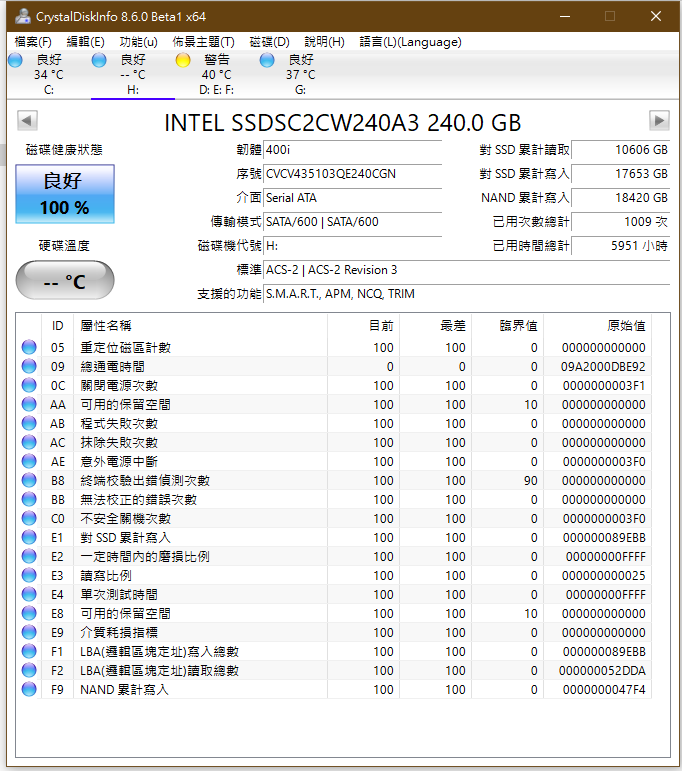Viewport: 682px width, 771px height.
Task: Select the yellow warning D: E: F: orb
Action: click(x=183, y=60)
